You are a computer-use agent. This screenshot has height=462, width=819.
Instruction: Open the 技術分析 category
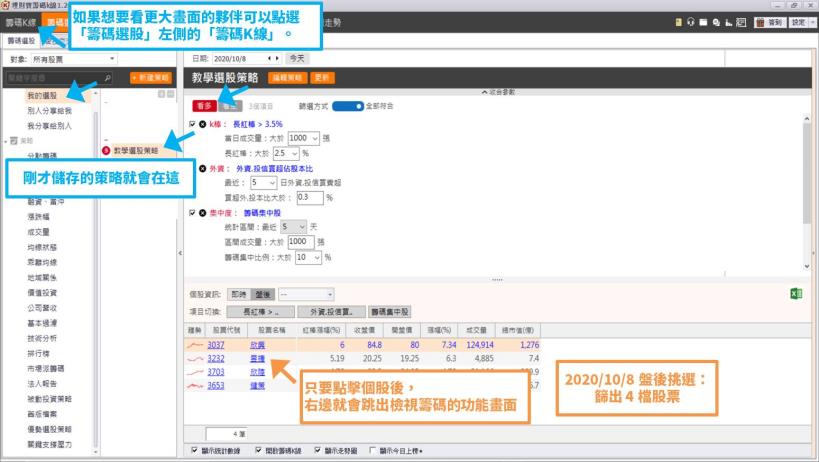pos(42,338)
